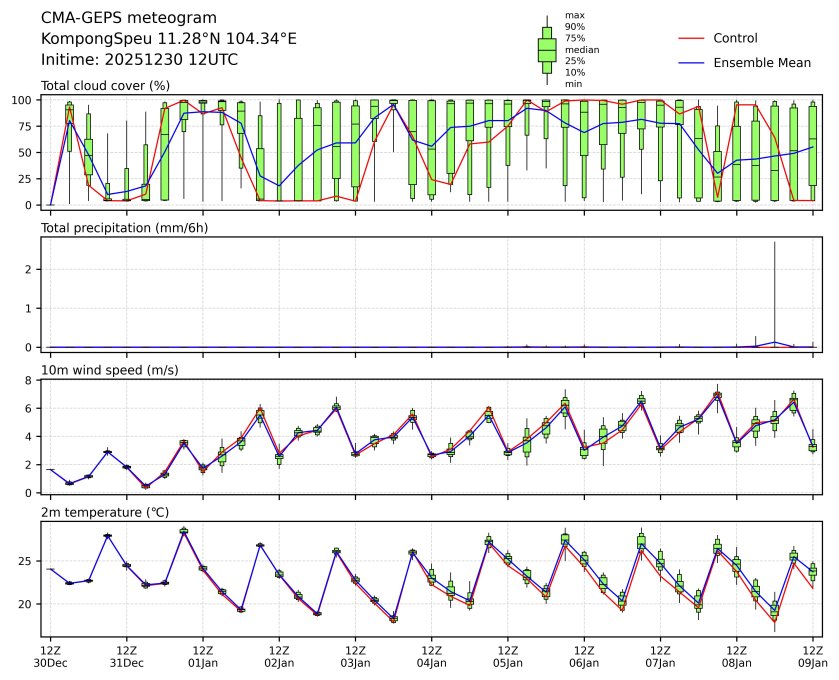
Task: Select the Total cloud cover (%) panel title
Action: 105,86
